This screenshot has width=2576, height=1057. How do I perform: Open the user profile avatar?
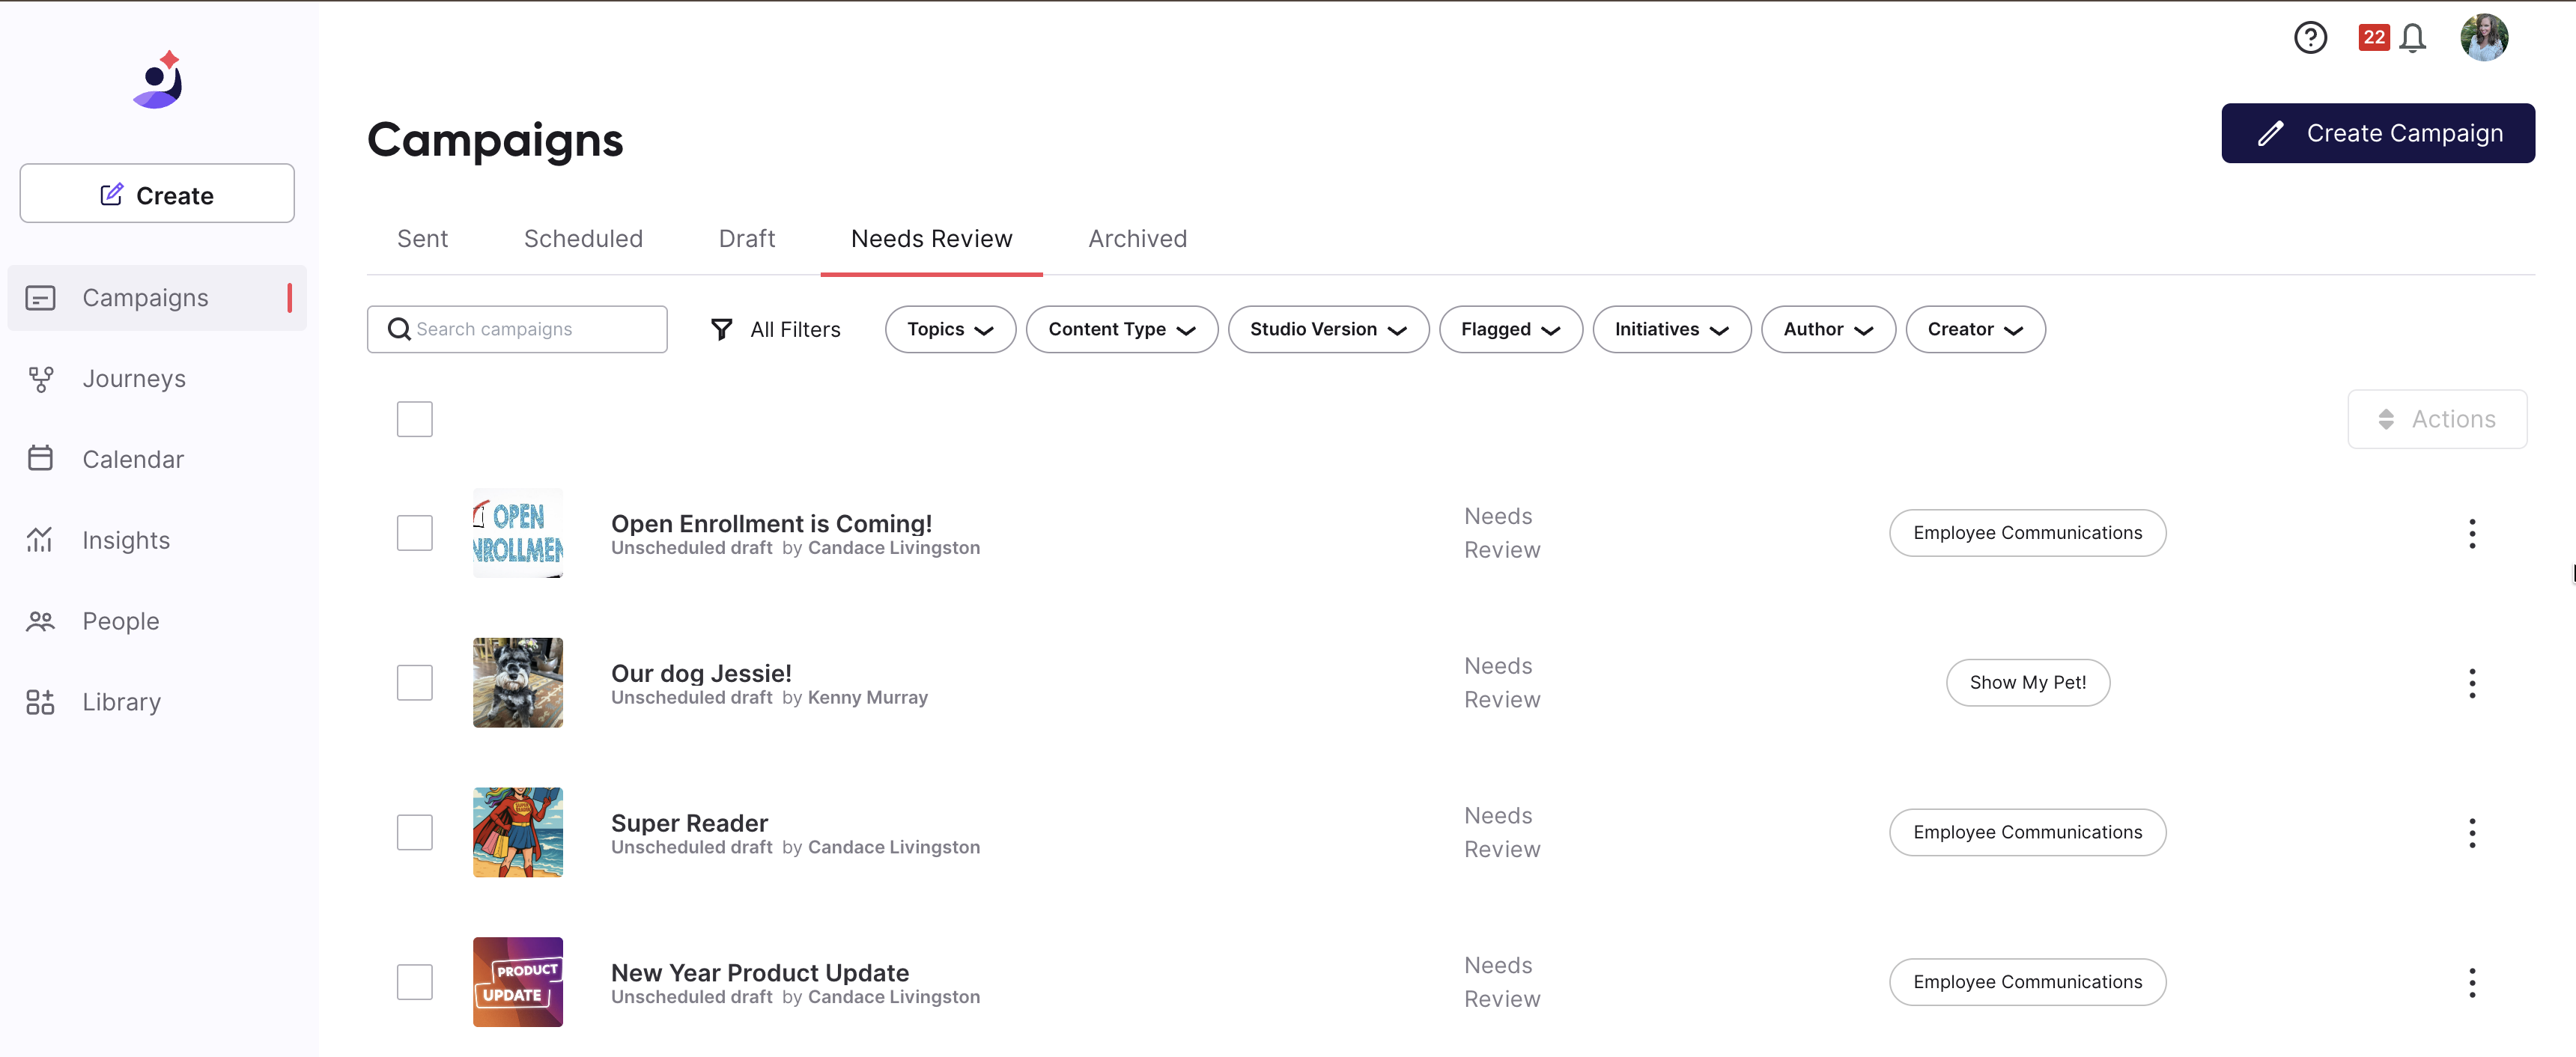click(x=2484, y=38)
